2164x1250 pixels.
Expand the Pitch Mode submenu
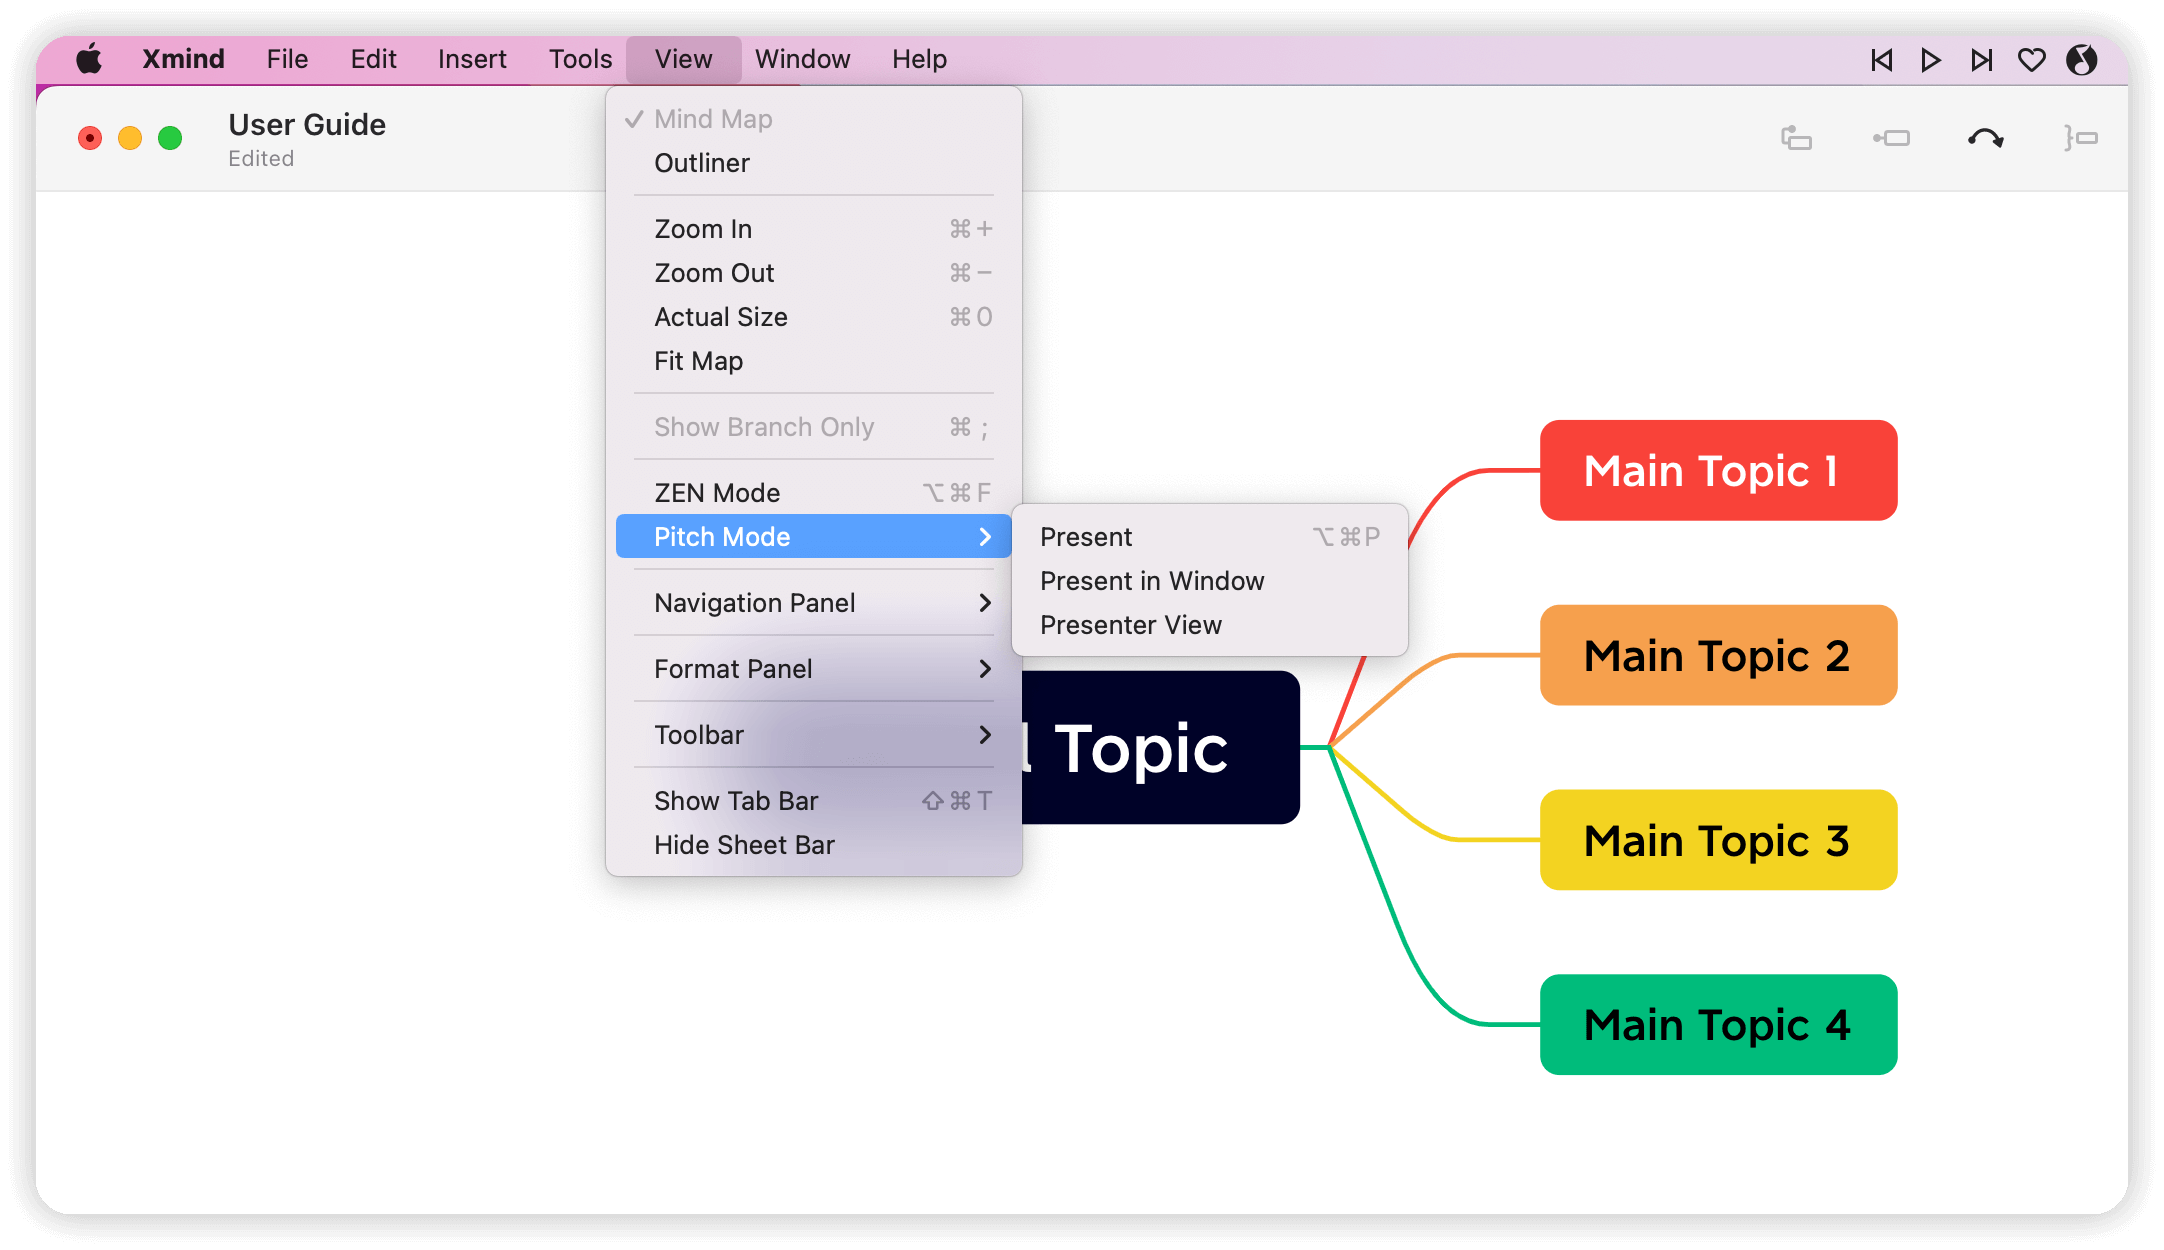(814, 537)
